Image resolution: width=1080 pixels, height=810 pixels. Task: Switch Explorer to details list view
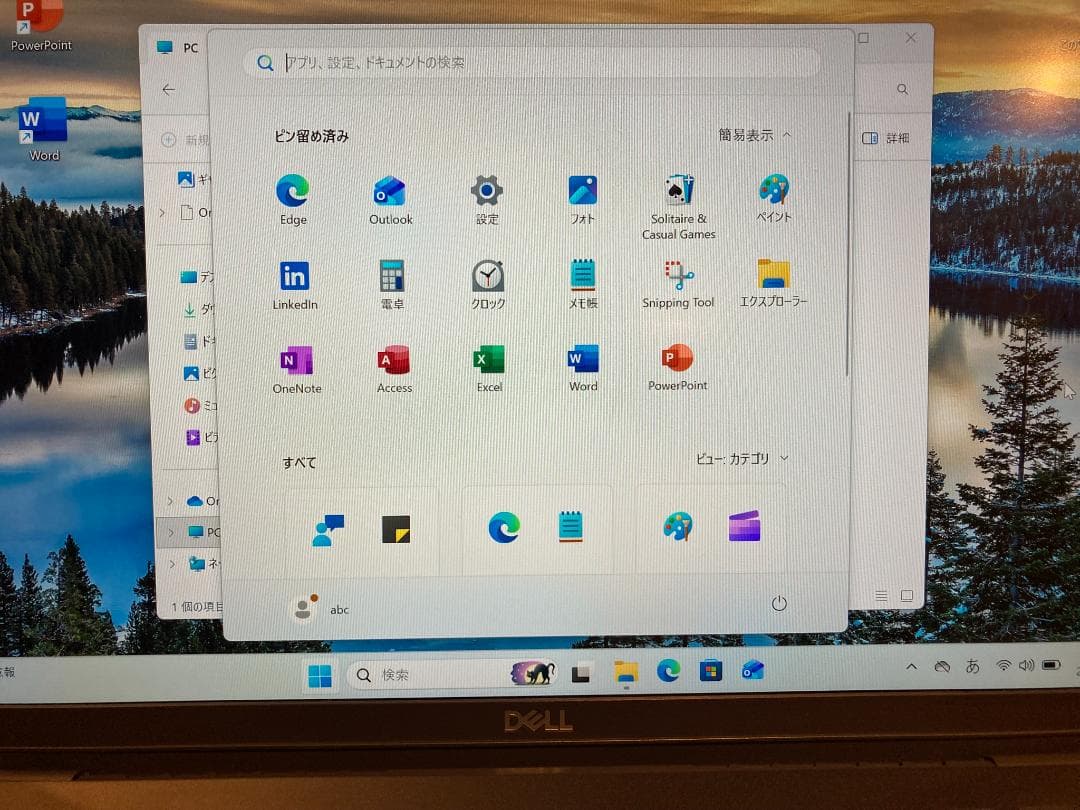(881, 596)
